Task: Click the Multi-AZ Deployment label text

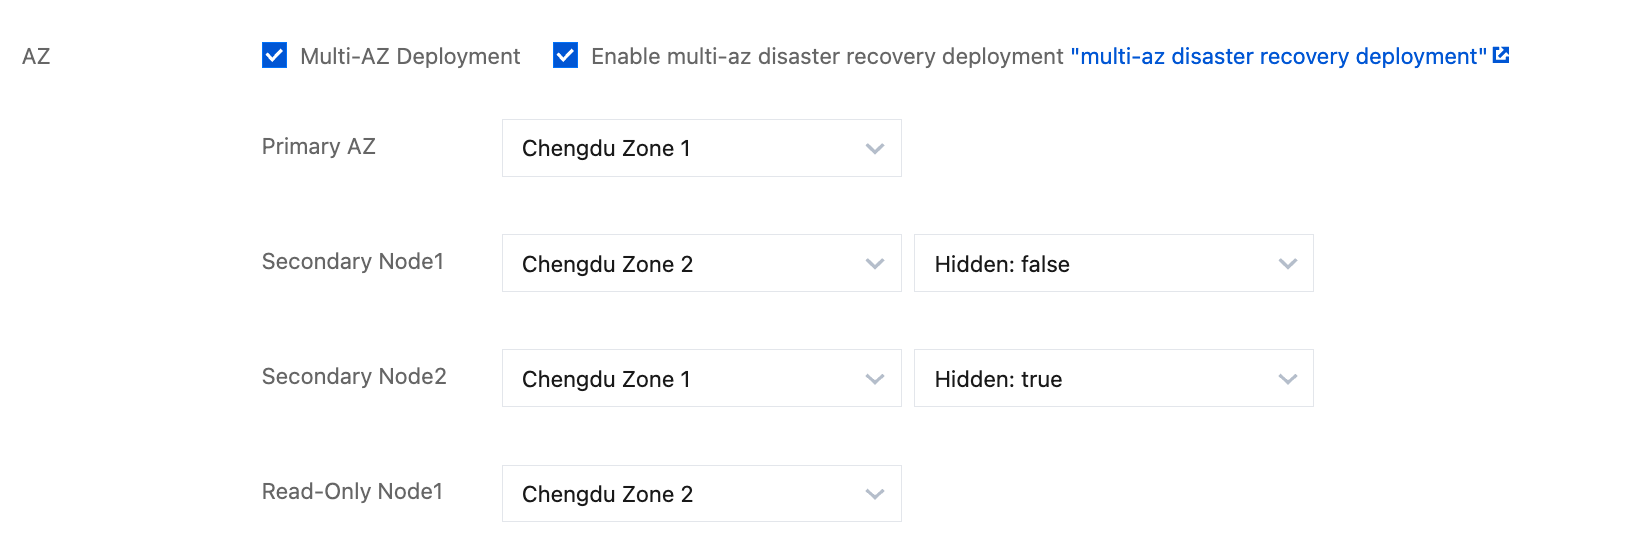Action: click(x=410, y=56)
